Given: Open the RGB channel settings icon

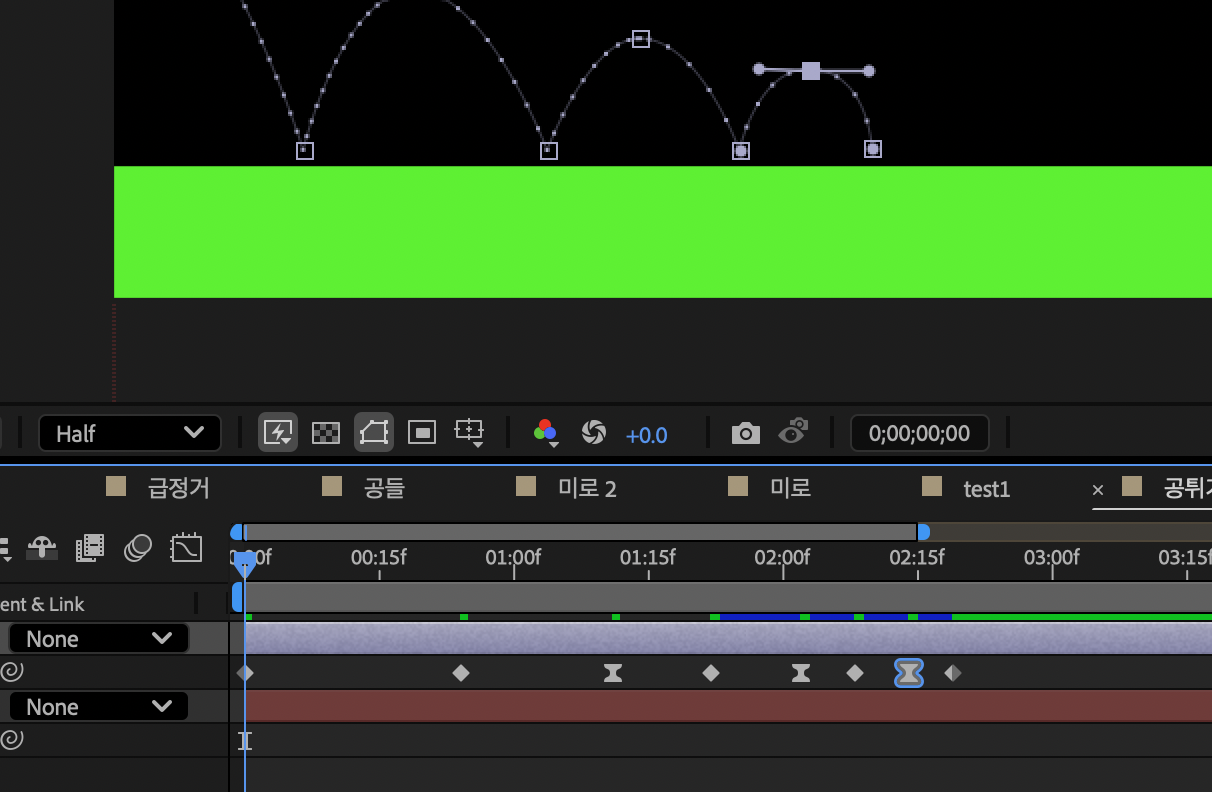Looking at the screenshot, I should [x=545, y=433].
